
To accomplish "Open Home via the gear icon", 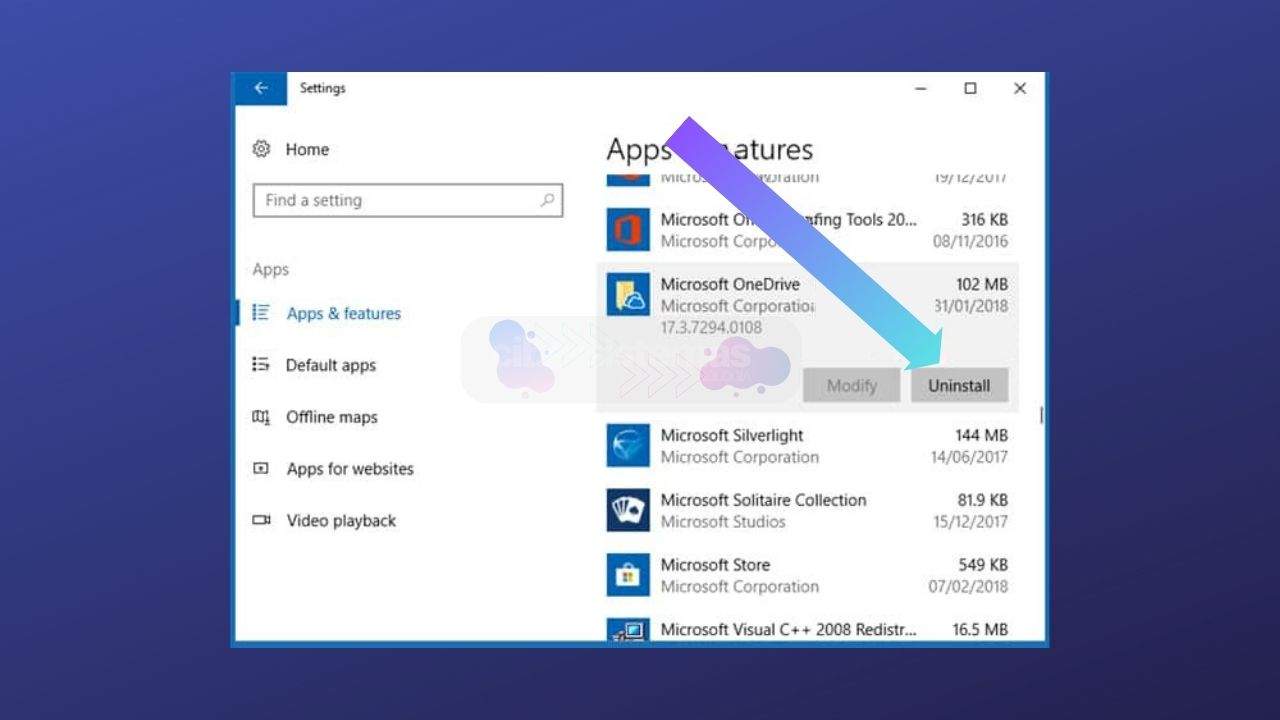I will 261,149.
